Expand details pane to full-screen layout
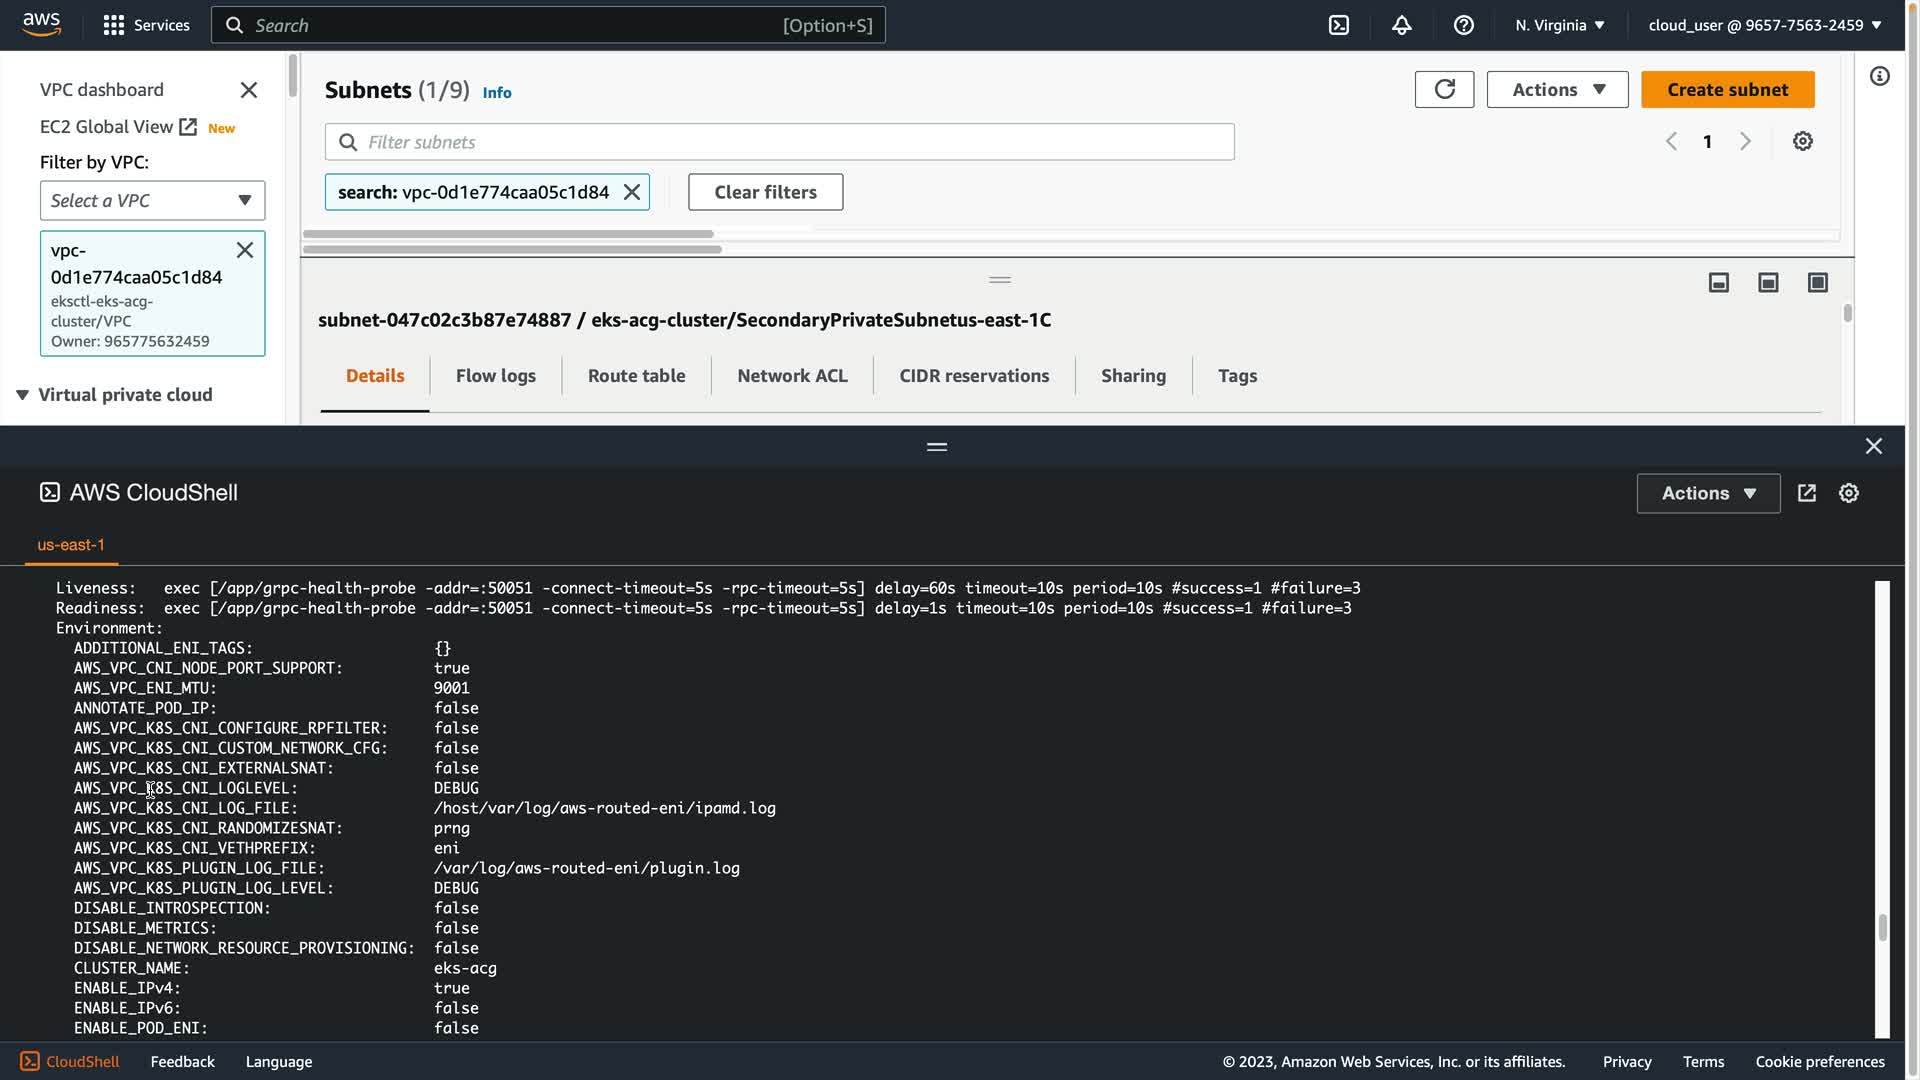Screen dimensions: 1920x1080 click(1817, 283)
